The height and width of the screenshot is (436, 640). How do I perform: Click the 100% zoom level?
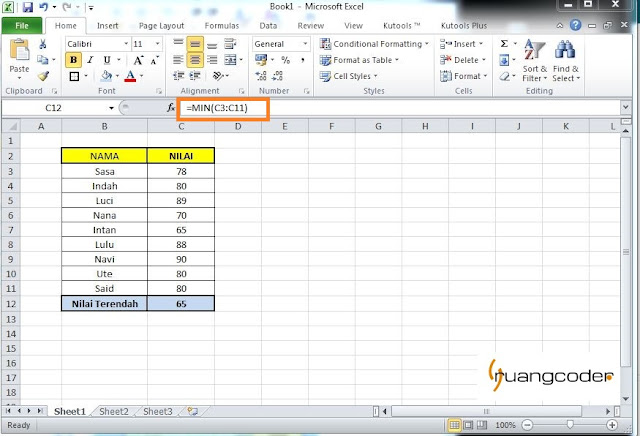505,425
